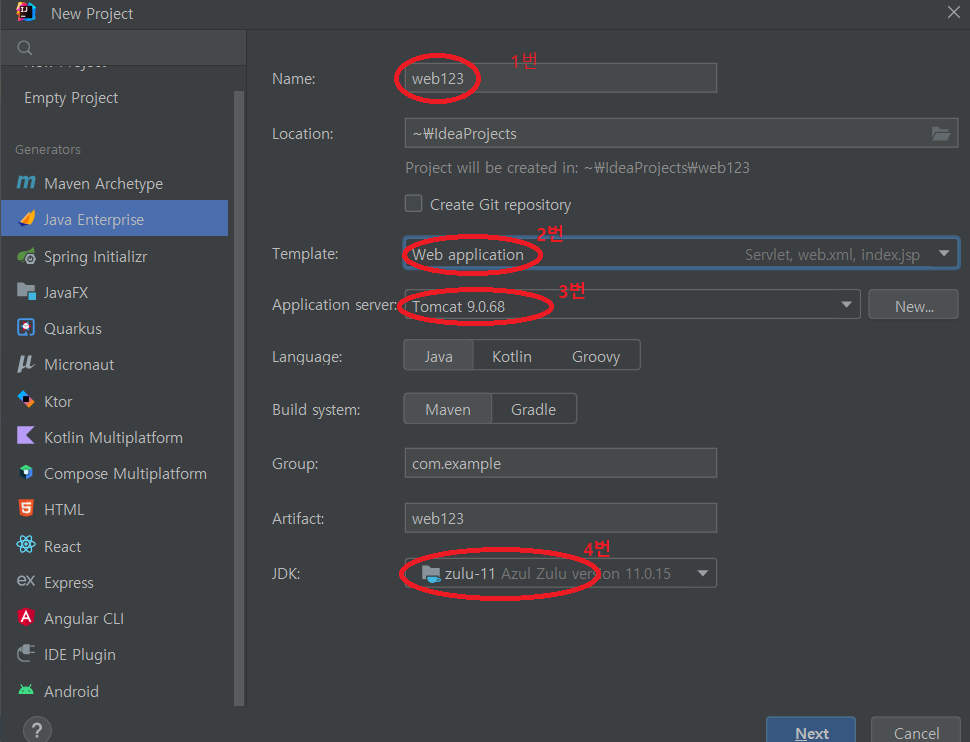Enable Create Git repository checkbox

[x=413, y=204]
